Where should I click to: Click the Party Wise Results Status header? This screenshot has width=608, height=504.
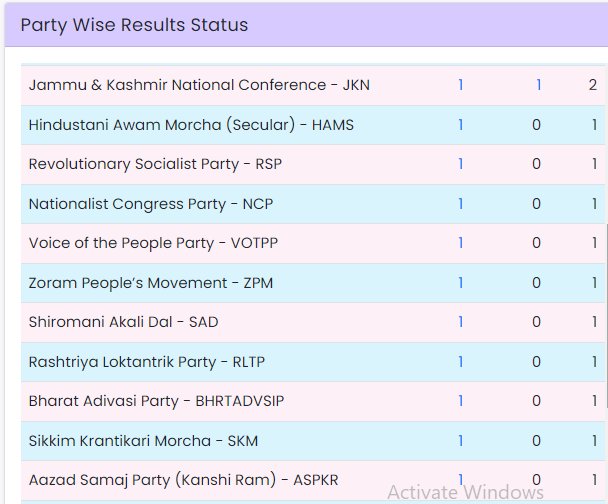[134, 25]
